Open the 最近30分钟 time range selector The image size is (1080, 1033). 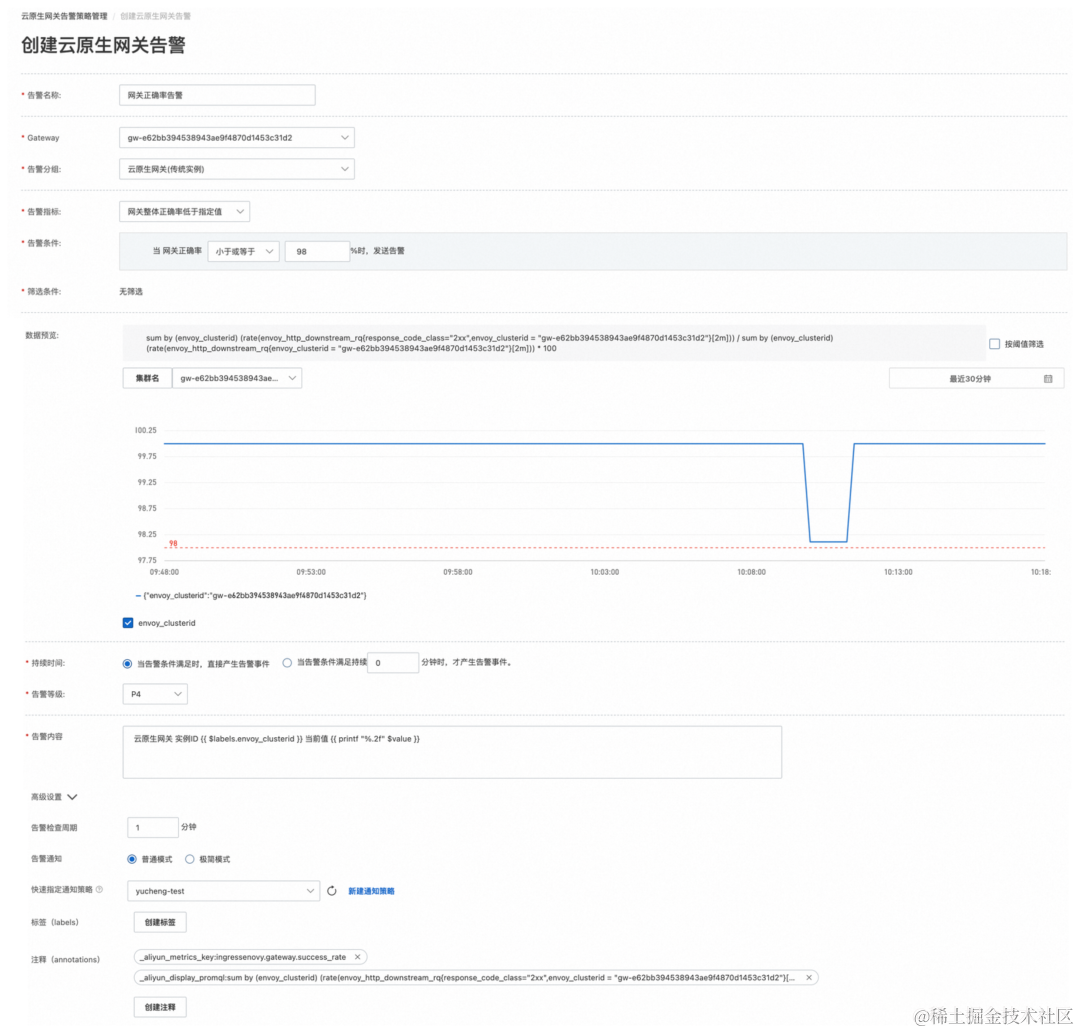pyautogui.click(x=976, y=378)
